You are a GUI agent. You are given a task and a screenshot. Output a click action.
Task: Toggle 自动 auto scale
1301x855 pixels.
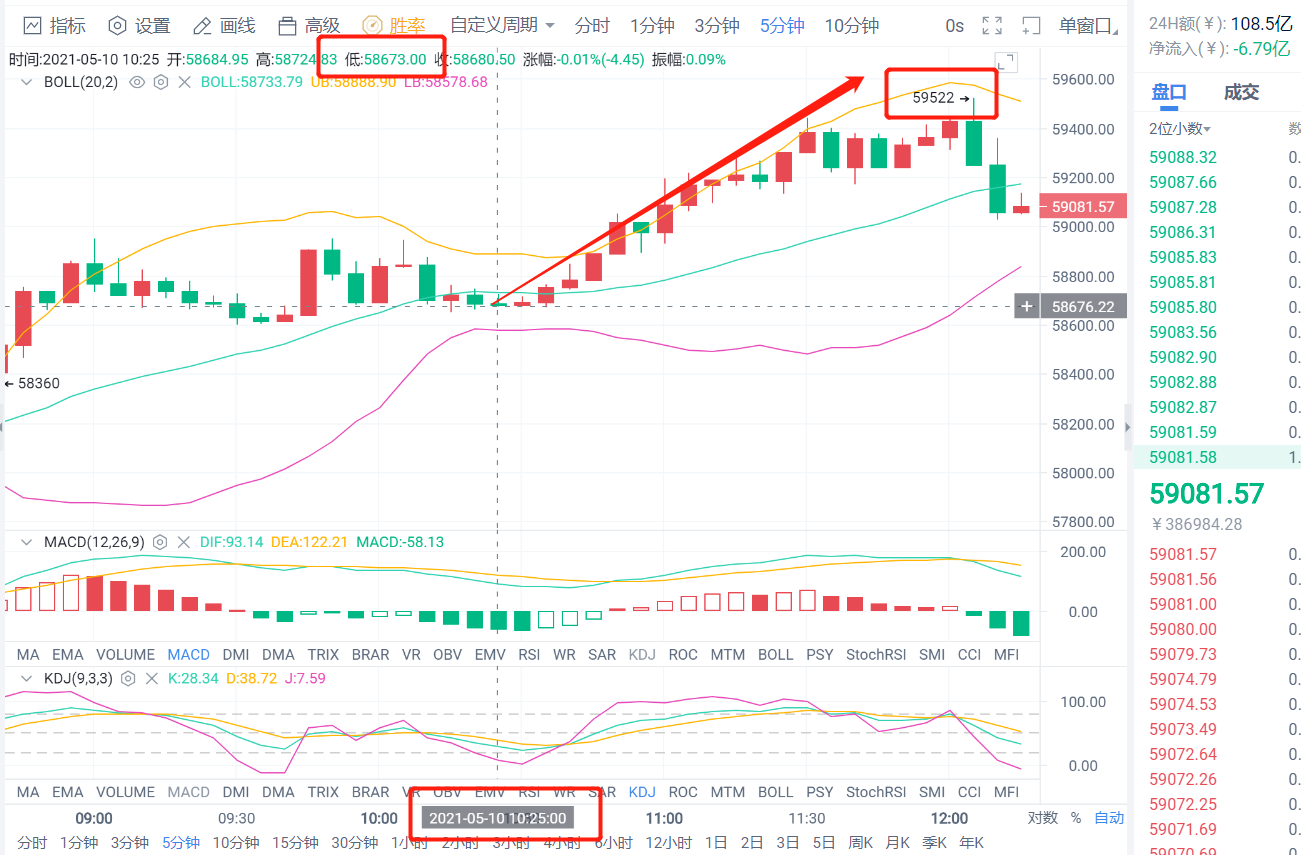click(1109, 817)
